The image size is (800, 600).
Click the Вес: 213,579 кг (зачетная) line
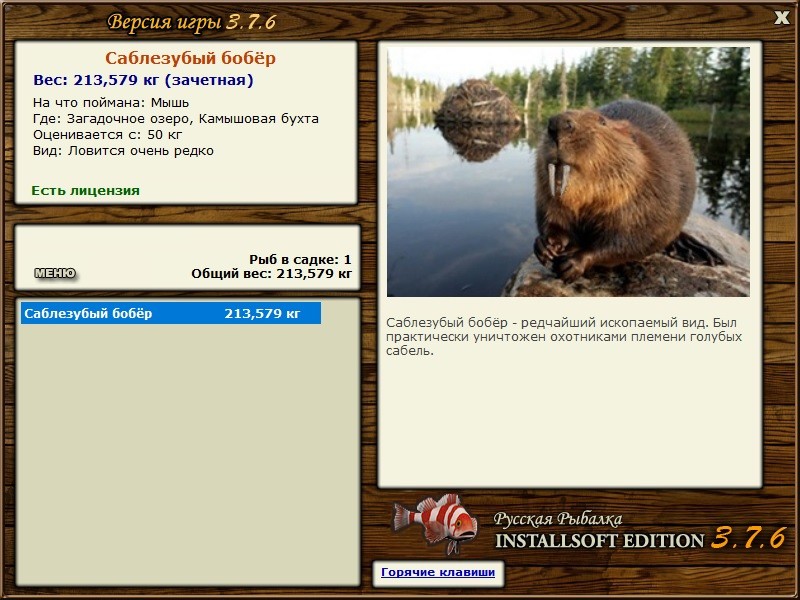pyautogui.click(x=143, y=80)
